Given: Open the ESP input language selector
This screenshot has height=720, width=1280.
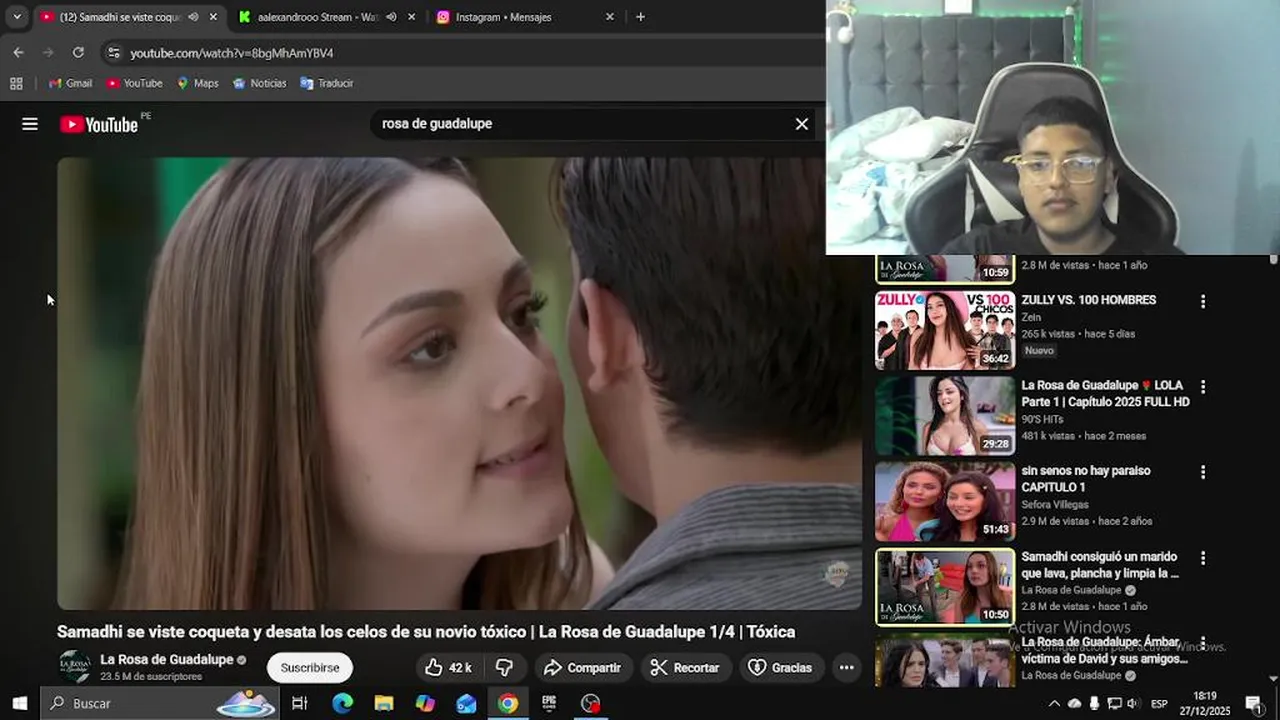Looking at the screenshot, I should tap(1159, 703).
